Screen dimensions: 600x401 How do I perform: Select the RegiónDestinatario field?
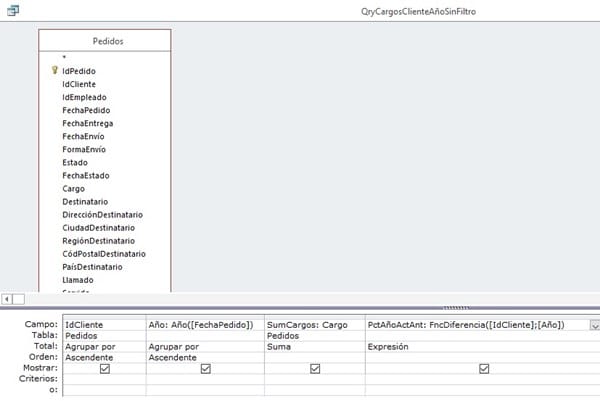tap(98, 241)
